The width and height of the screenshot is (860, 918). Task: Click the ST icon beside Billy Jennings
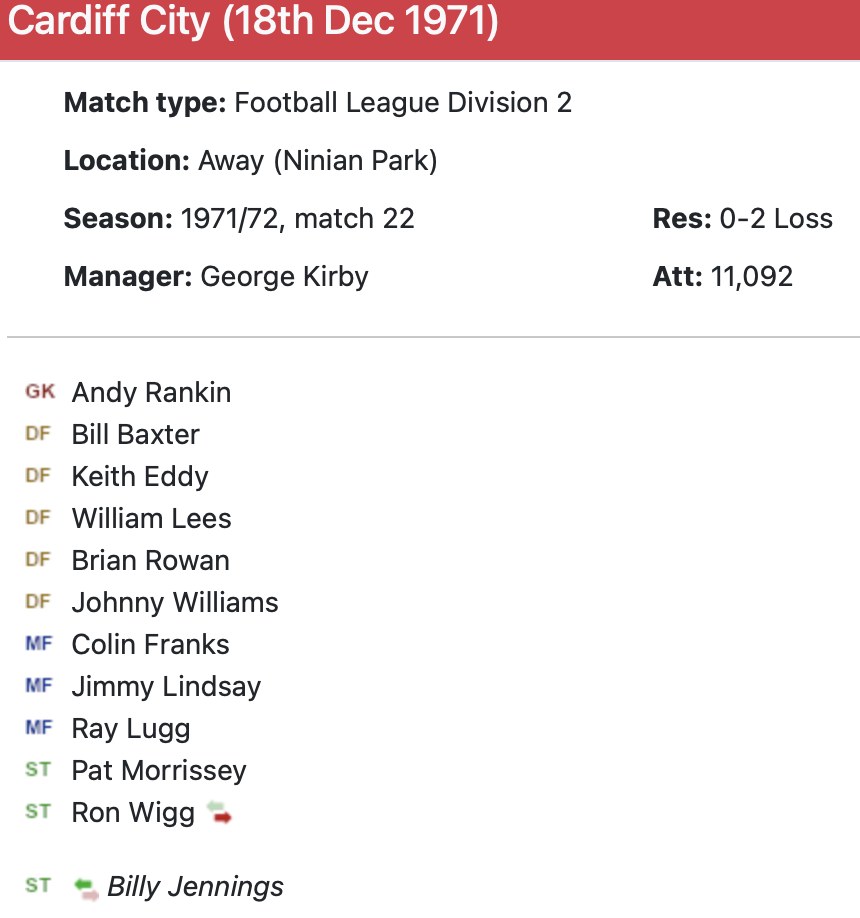[38, 885]
